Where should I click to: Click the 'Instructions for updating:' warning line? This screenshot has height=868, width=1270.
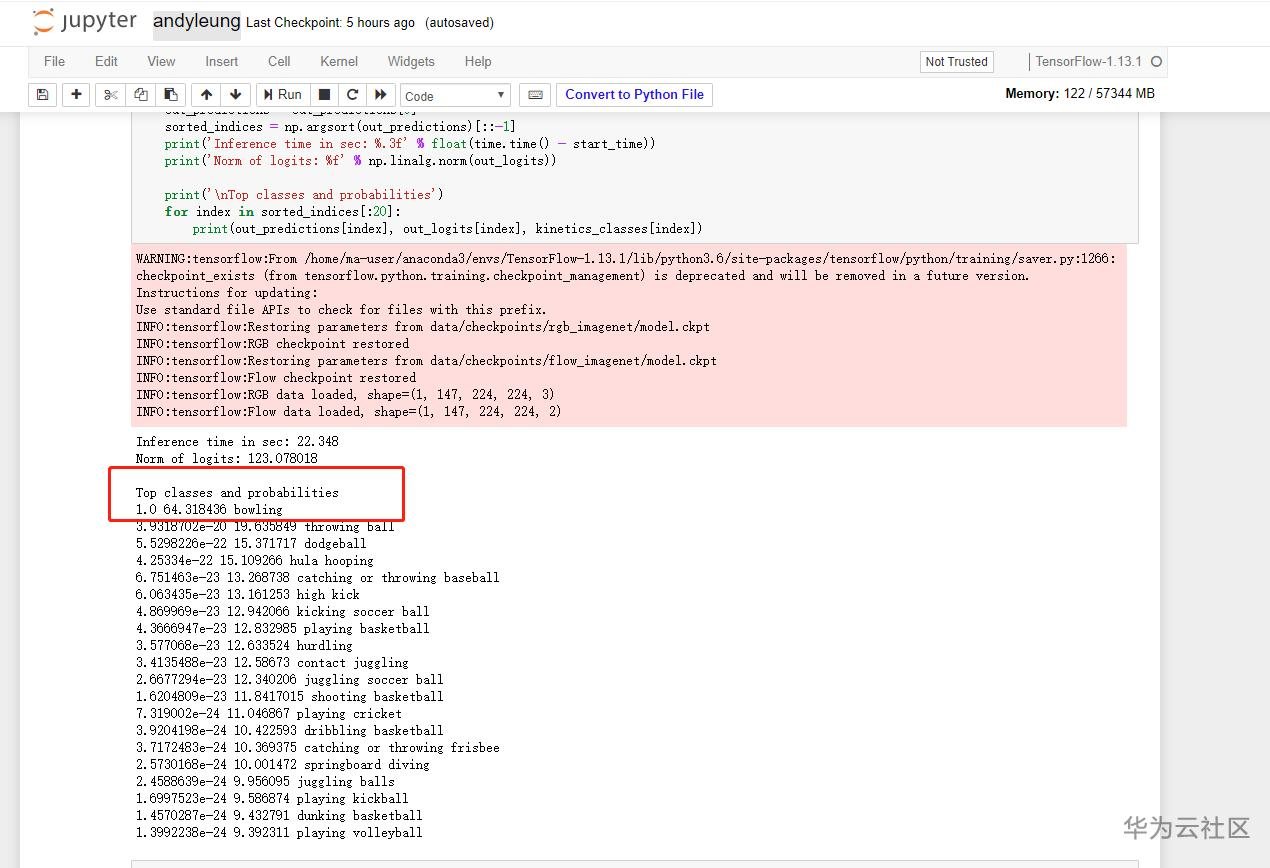pyautogui.click(x=227, y=293)
